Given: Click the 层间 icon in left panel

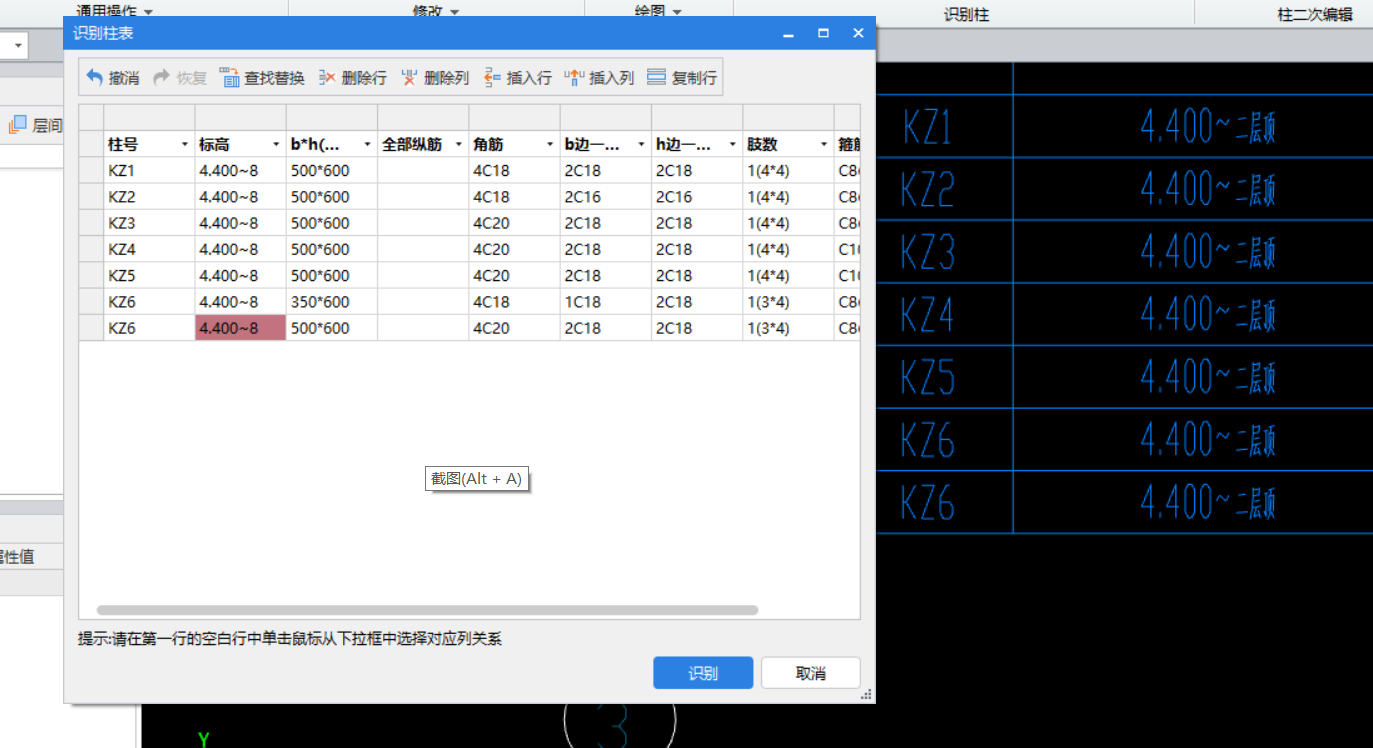Looking at the screenshot, I should [17, 125].
